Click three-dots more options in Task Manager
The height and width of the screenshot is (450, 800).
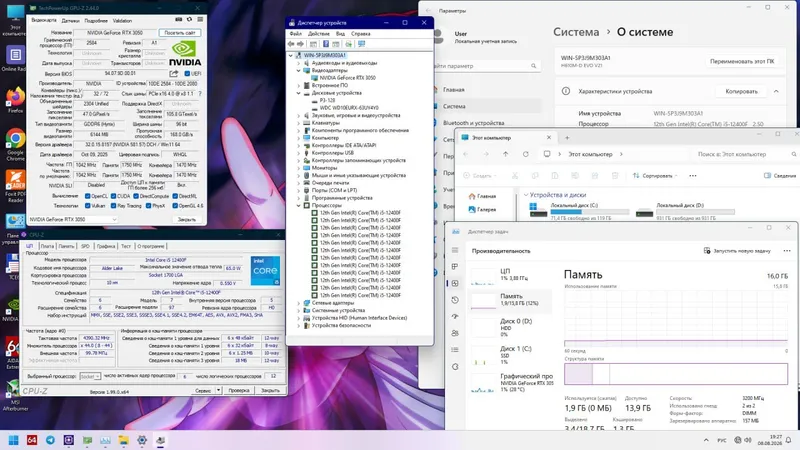(787, 251)
